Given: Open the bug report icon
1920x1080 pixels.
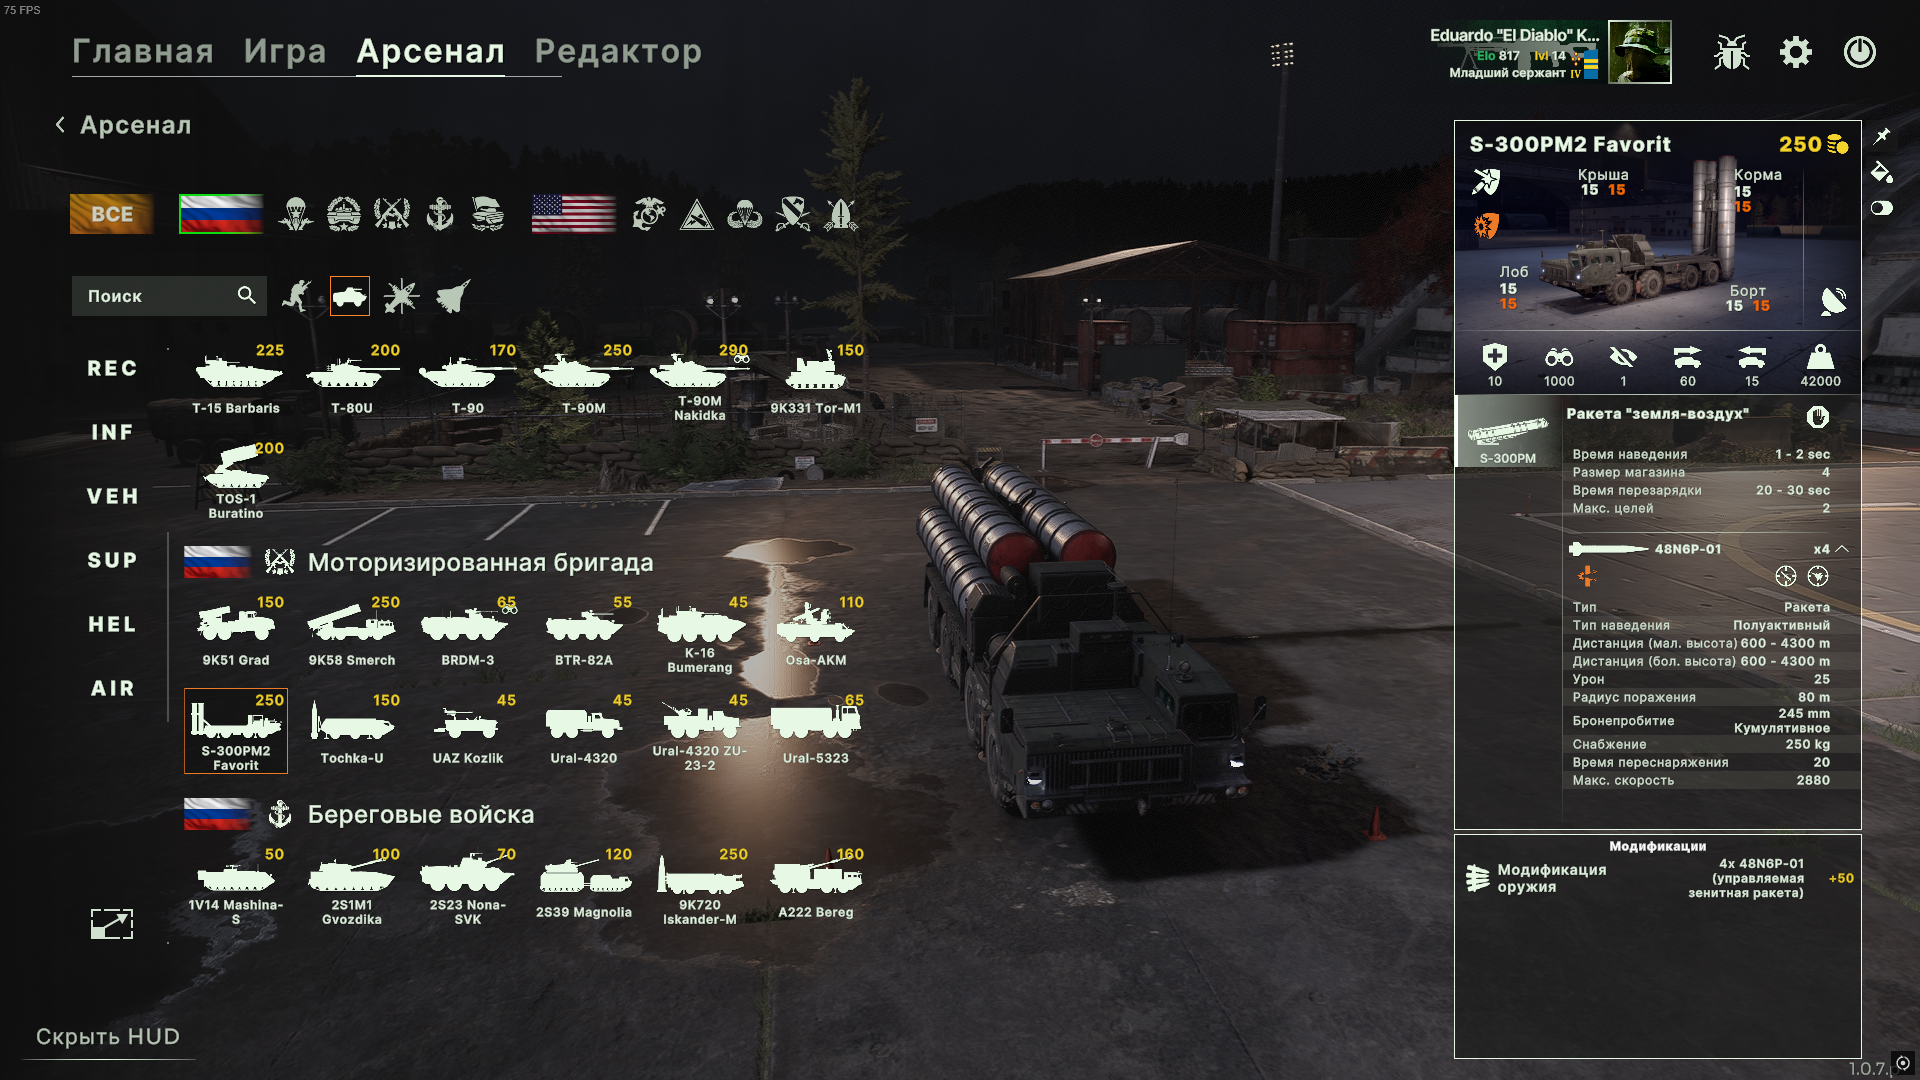Looking at the screenshot, I should 1731,52.
